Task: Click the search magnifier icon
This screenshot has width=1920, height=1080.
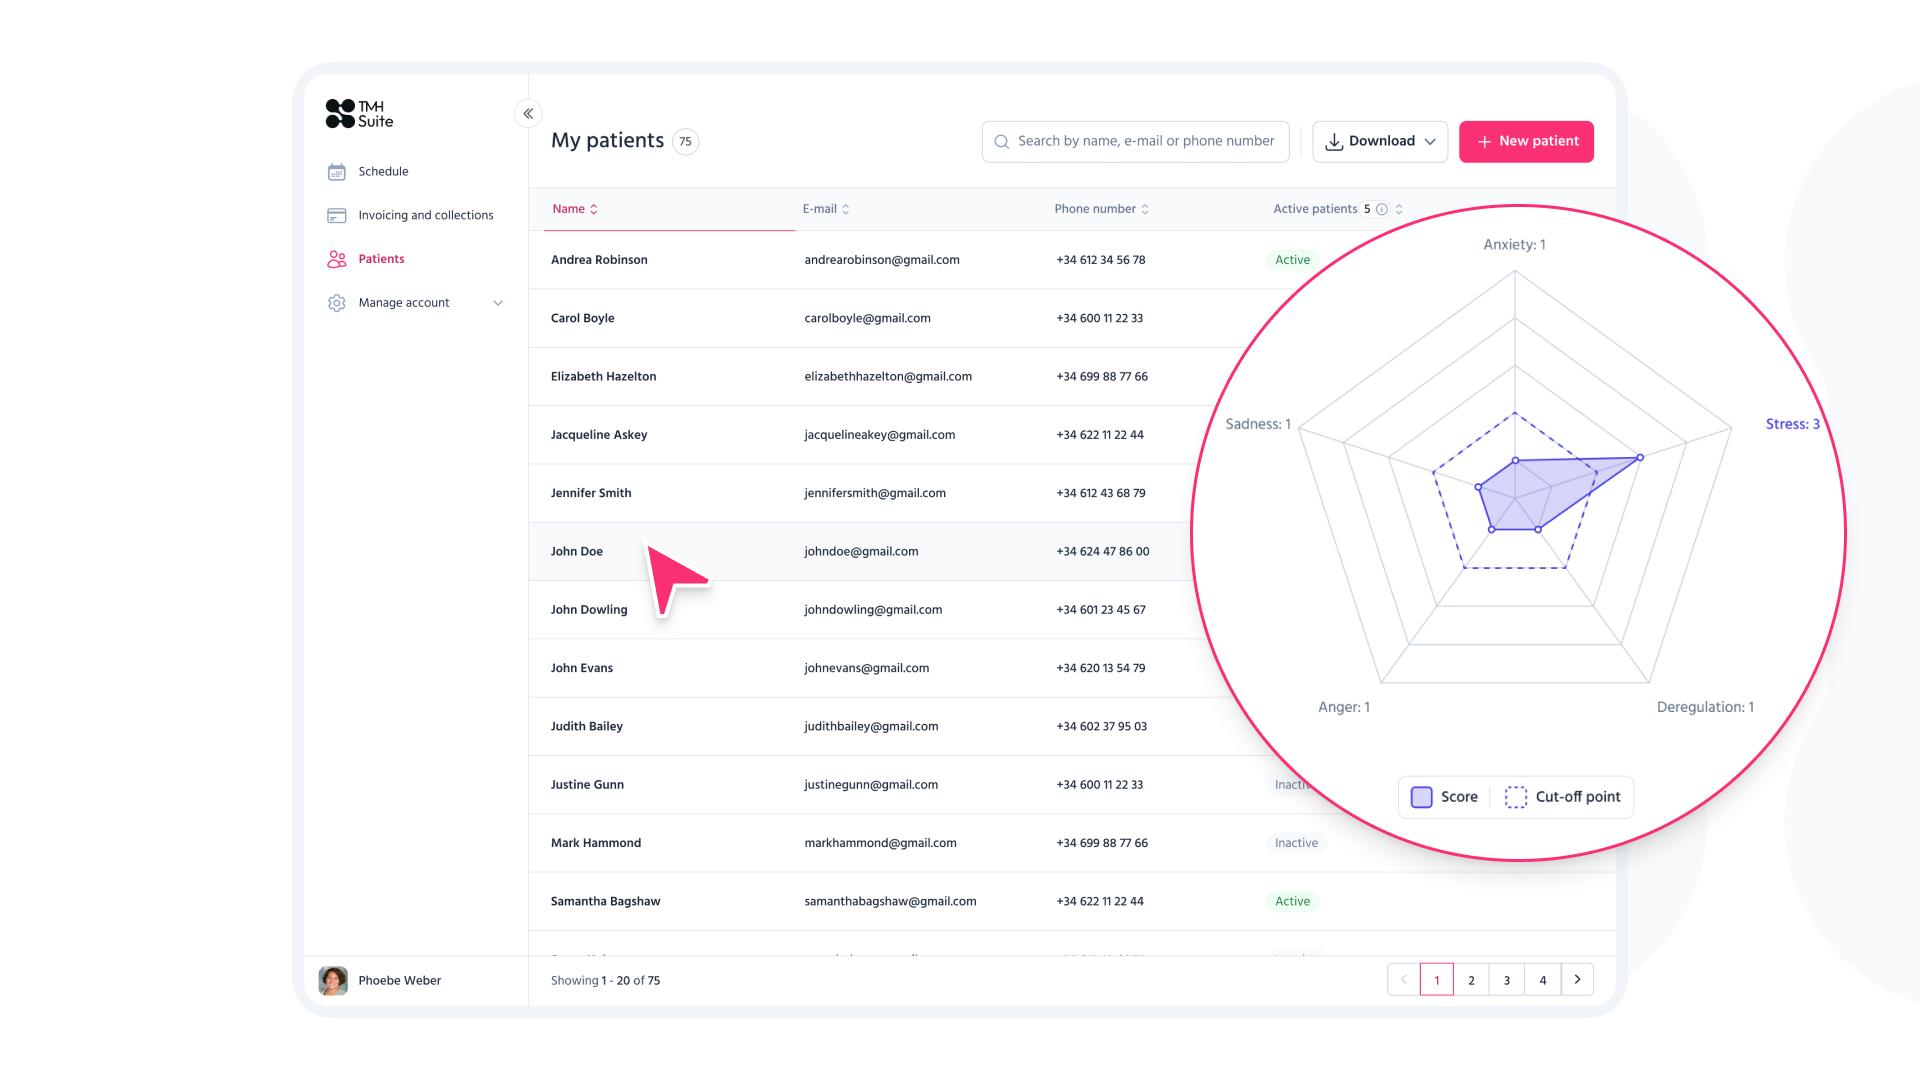Action: click(1002, 141)
